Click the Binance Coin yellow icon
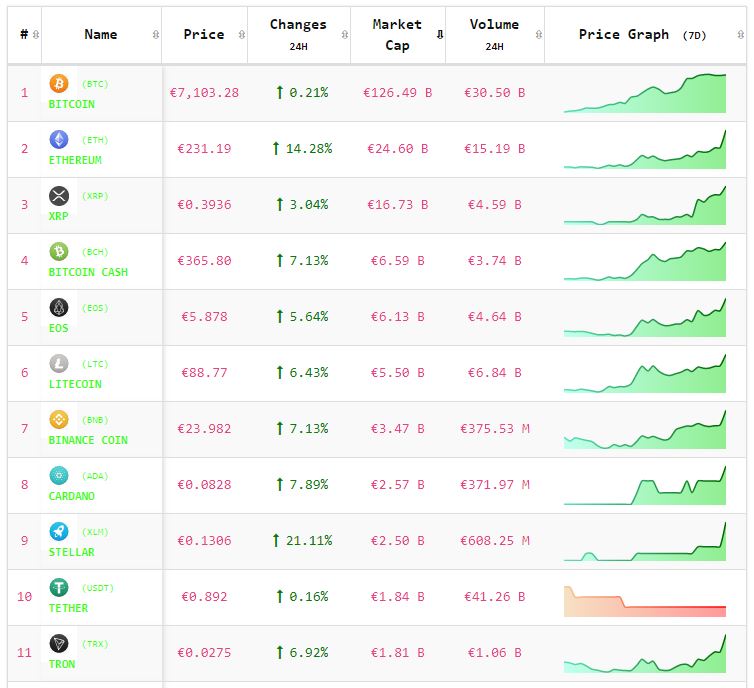 [x=59, y=420]
